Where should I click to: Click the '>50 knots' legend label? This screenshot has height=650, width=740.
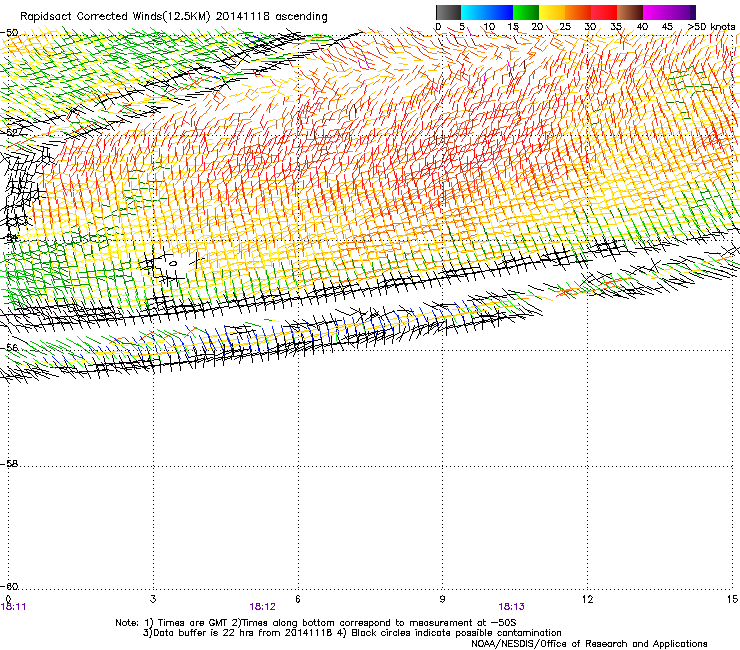click(x=711, y=27)
